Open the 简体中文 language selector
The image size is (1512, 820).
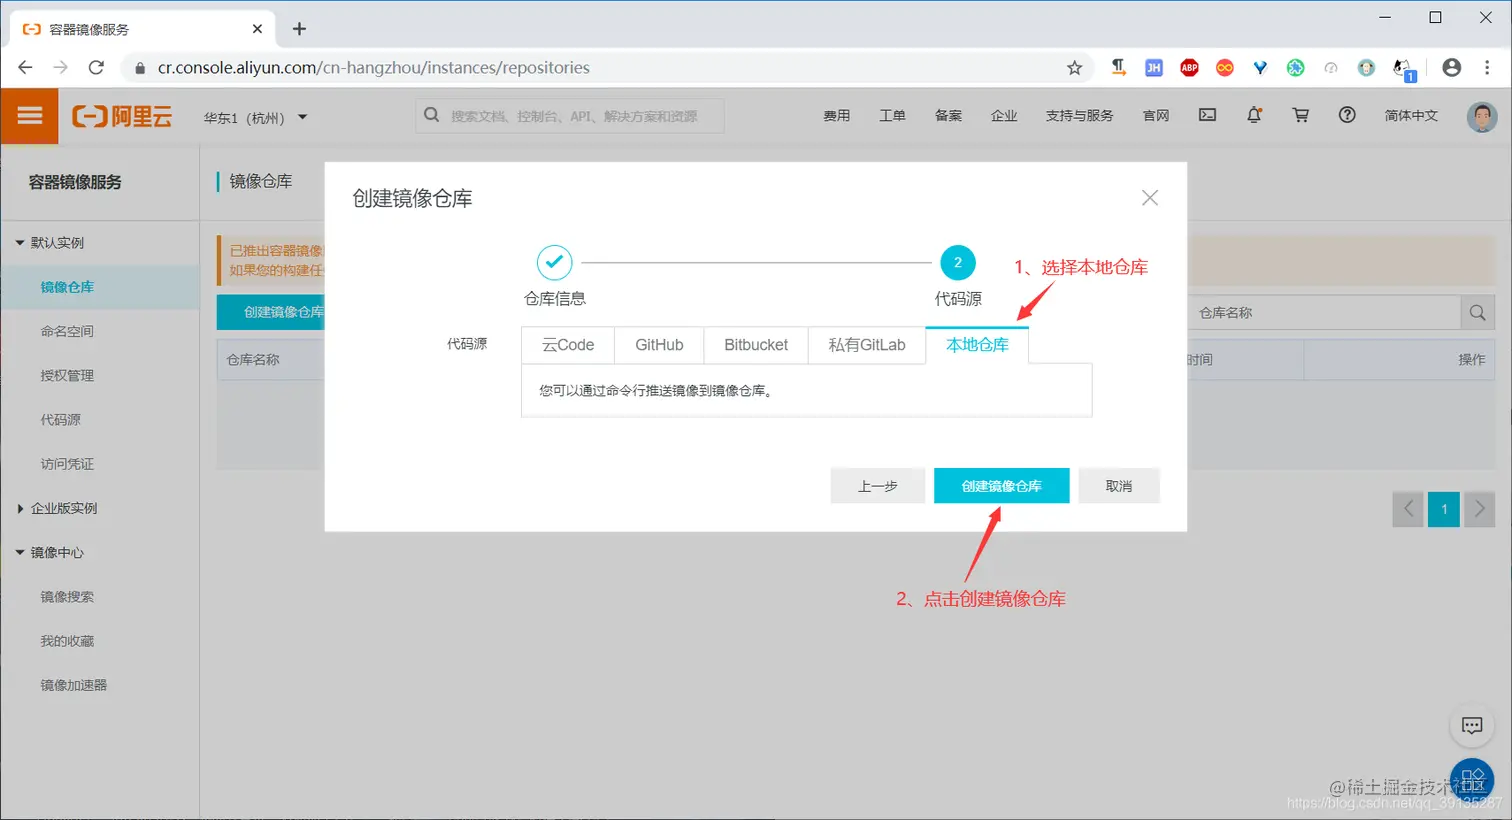(1411, 116)
